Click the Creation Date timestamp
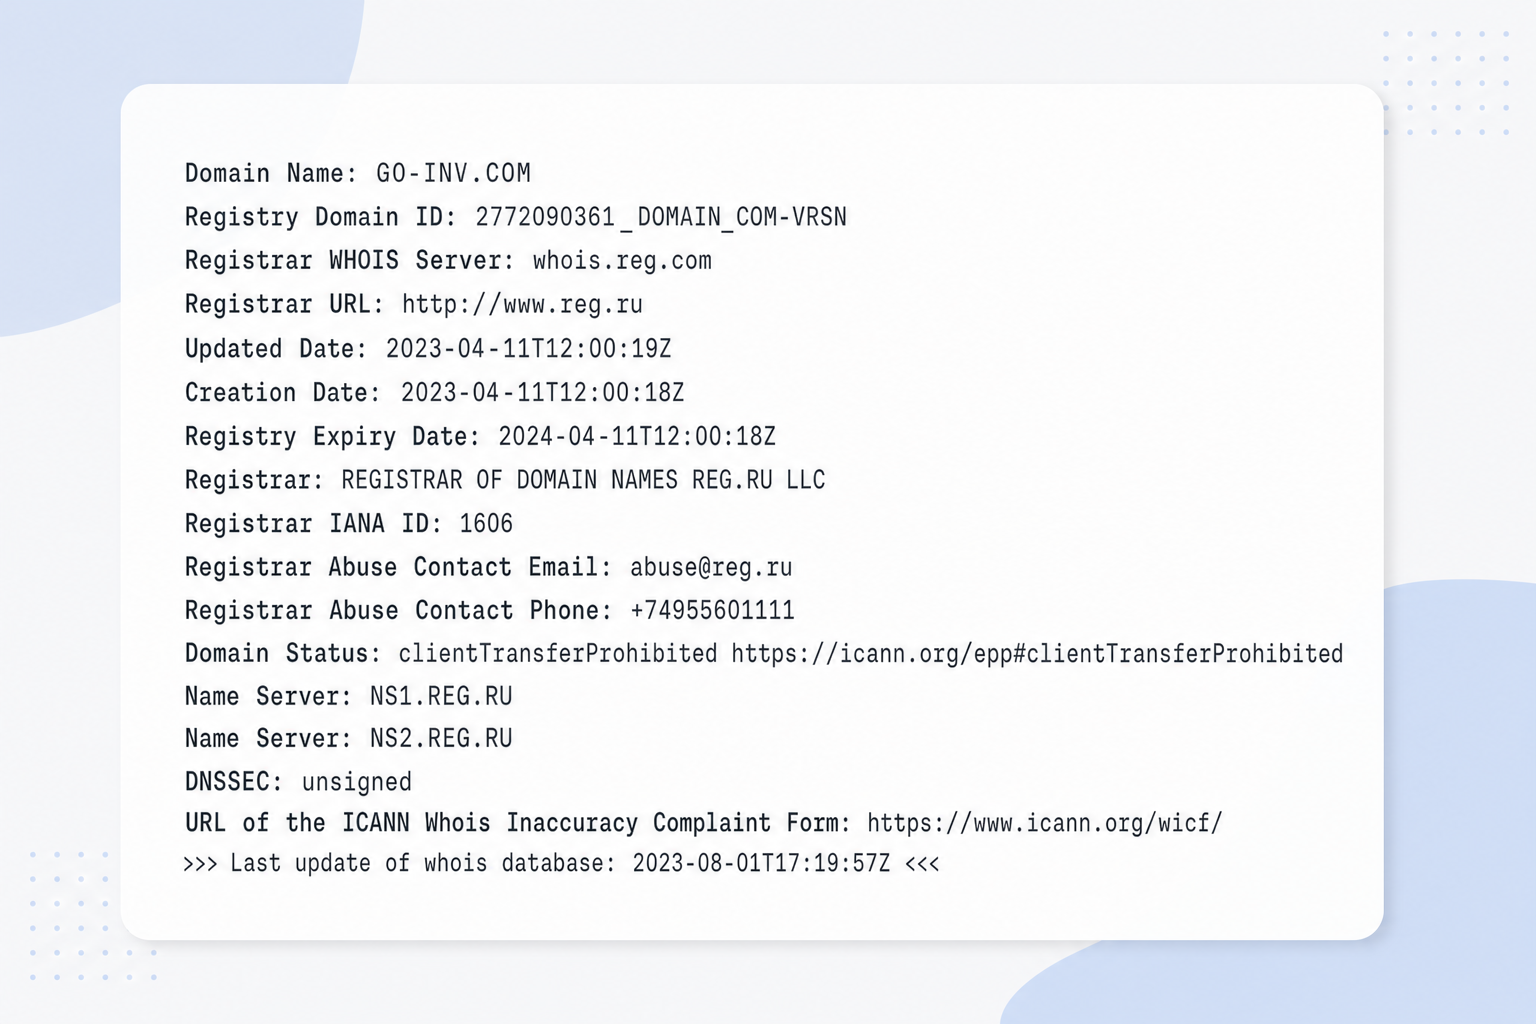This screenshot has height=1024, width=1536. pos(543,393)
